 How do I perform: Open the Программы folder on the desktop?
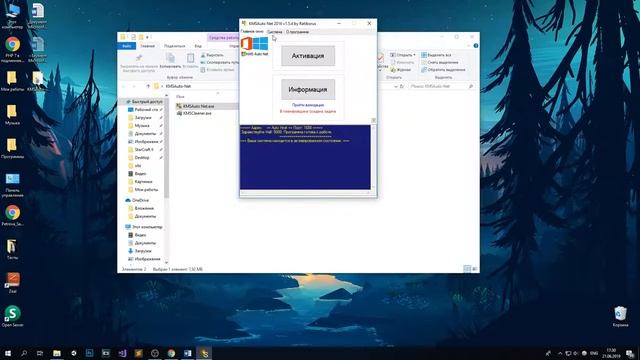tap(12, 148)
